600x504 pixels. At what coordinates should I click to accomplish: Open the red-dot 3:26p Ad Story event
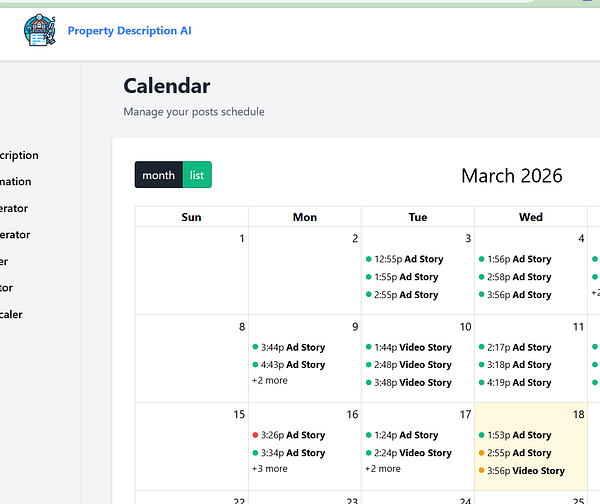click(289, 435)
